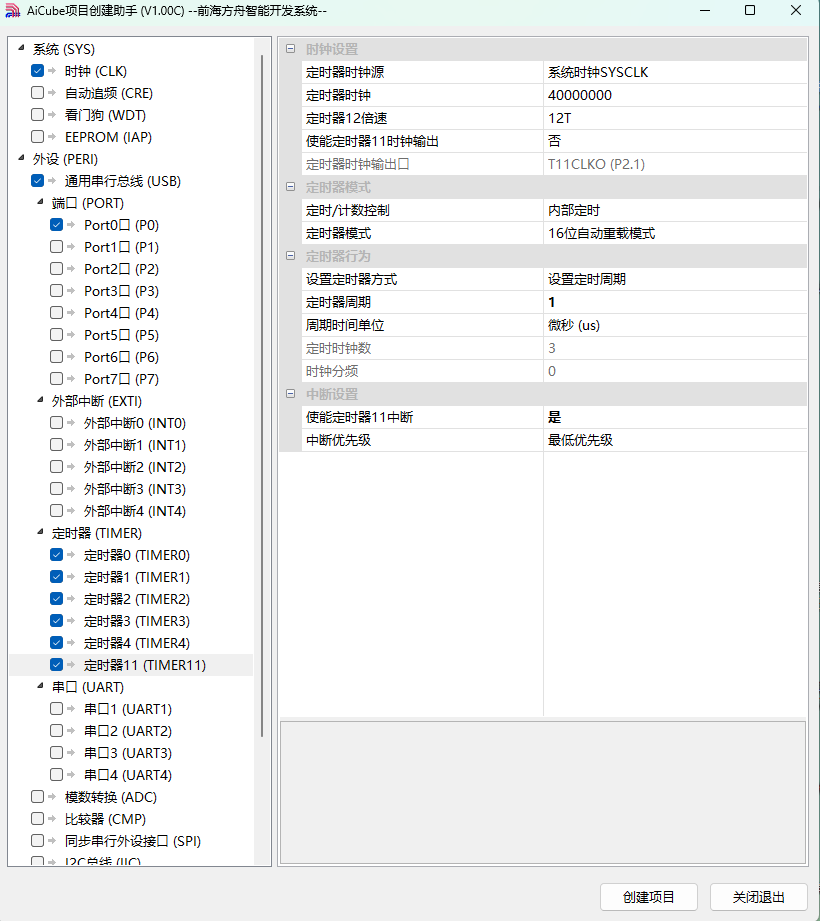Change the 定时/计数控制 value 内部定时
The width and height of the screenshot is (820, 921).
[676, 210]
